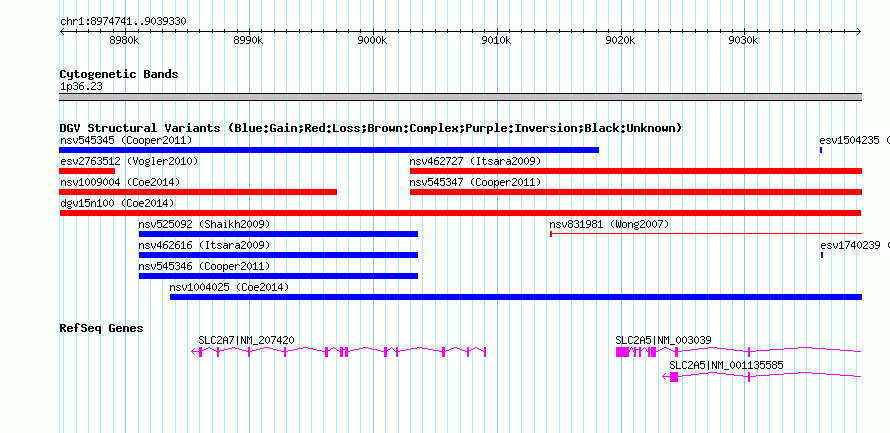Select the SLC2A5 NM_003039 large exon block

point(622,352)
